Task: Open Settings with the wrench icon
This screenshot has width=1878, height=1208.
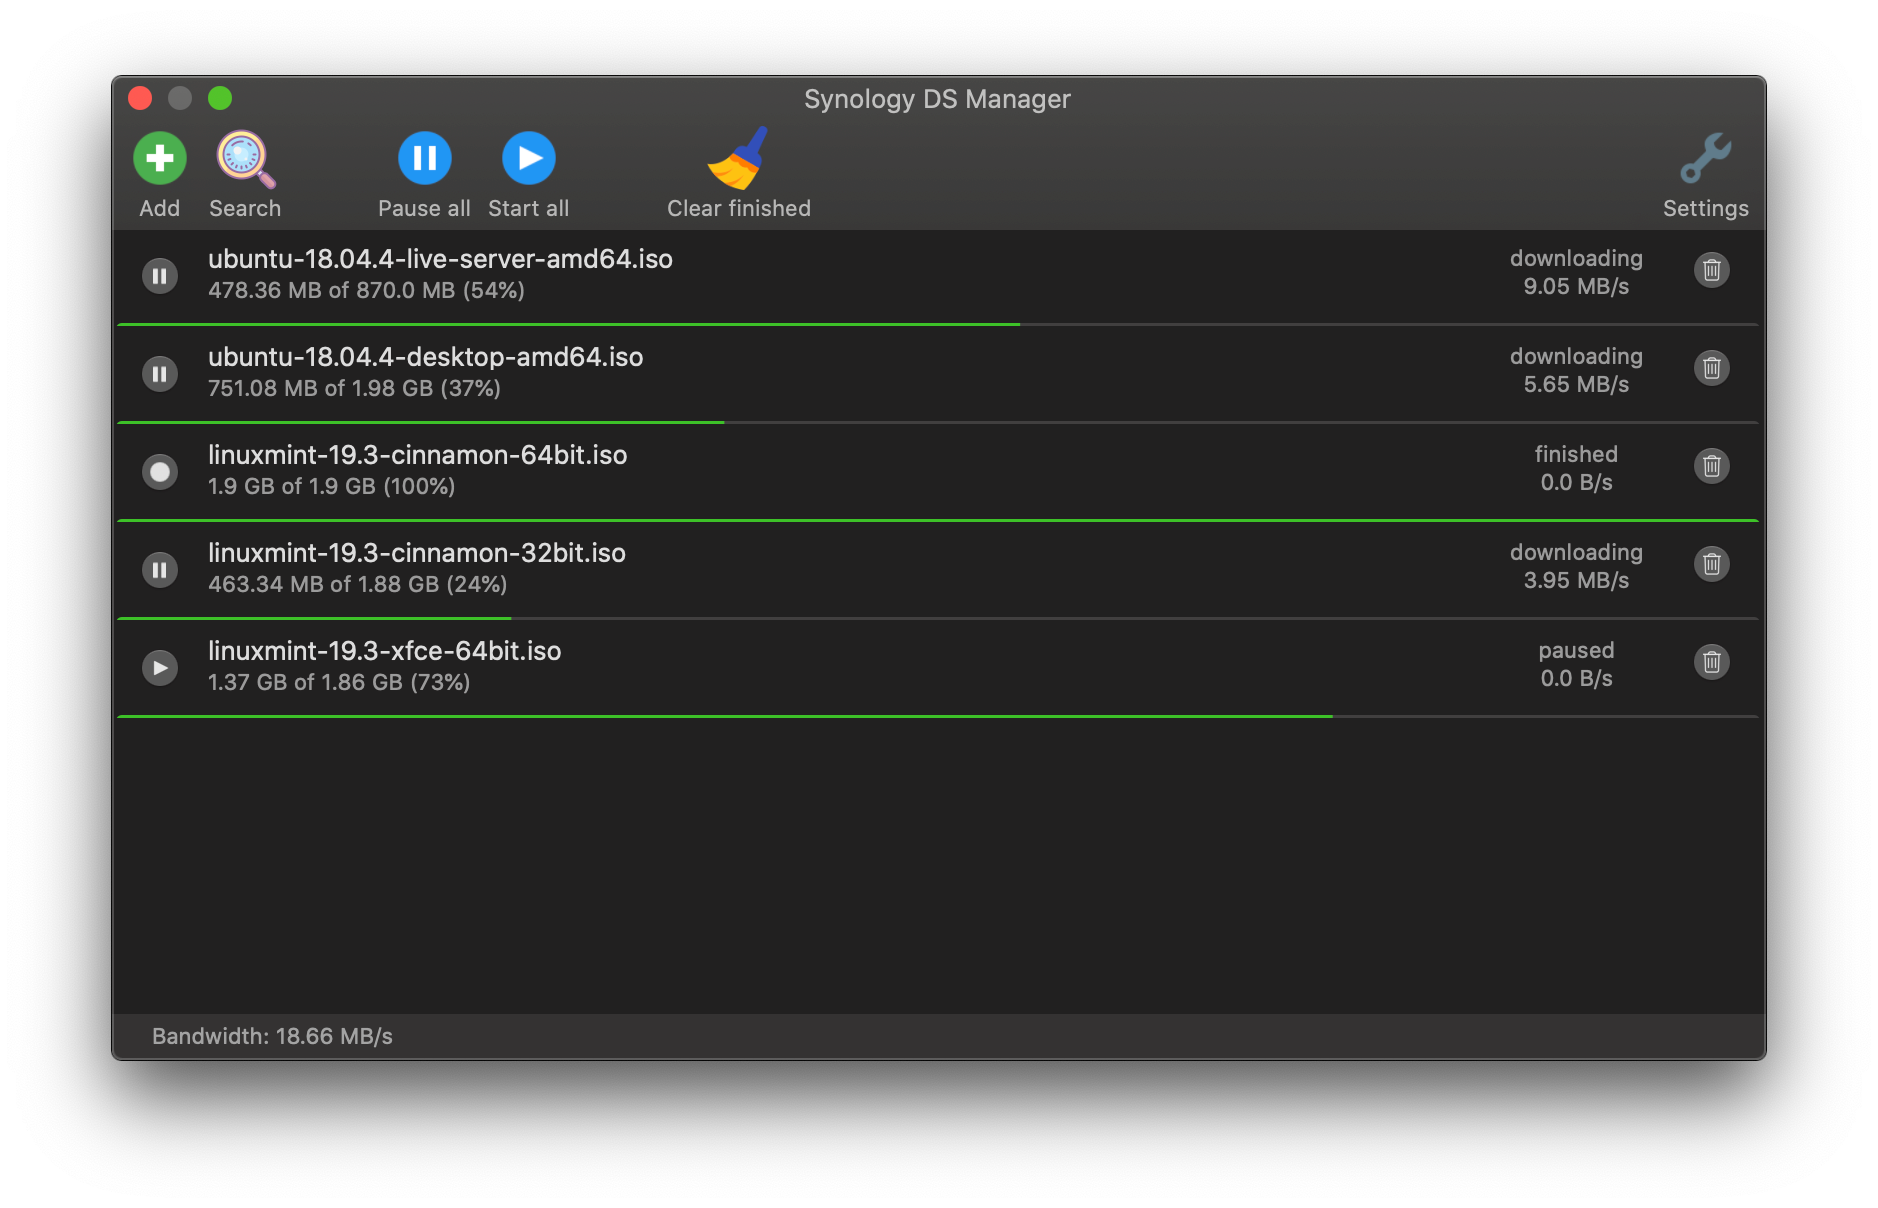Action: point(1706,158)
